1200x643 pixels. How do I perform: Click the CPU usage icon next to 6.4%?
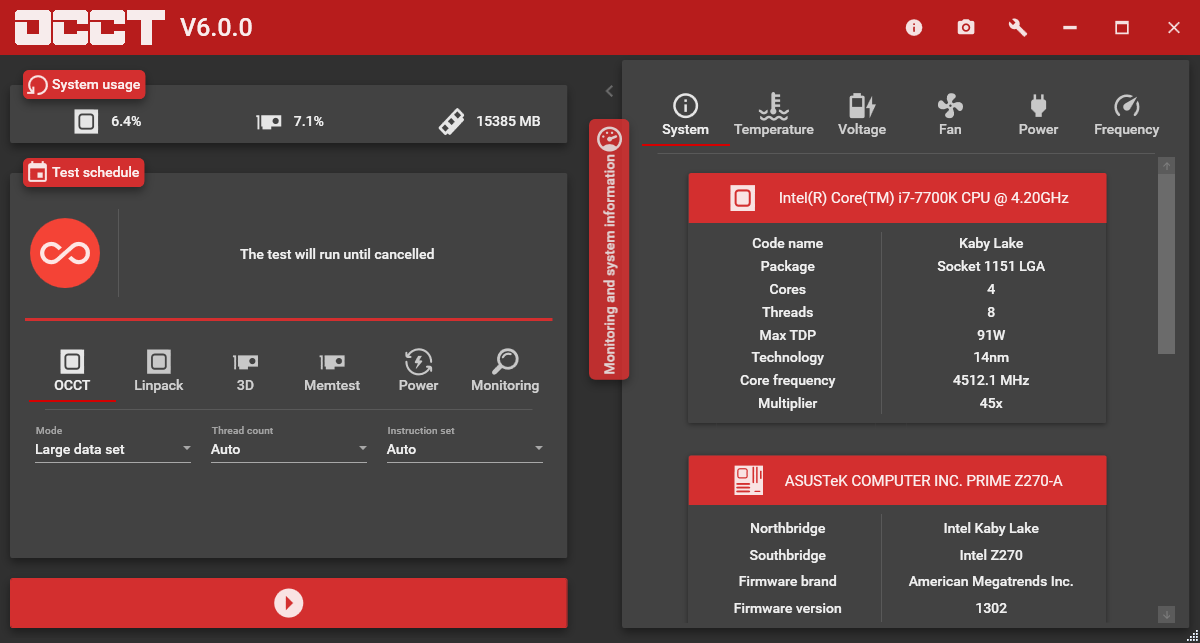(87, 122)
